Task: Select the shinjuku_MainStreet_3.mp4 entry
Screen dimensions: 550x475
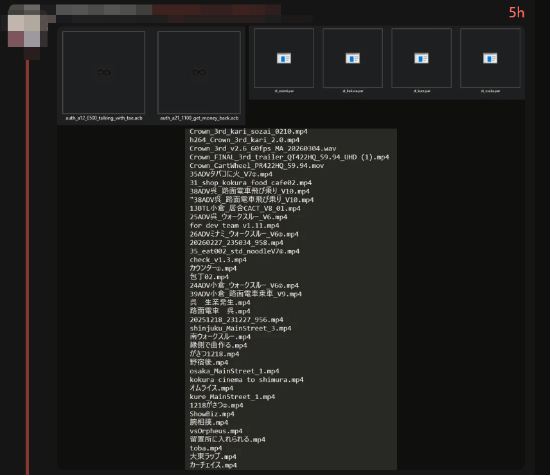Action: pyautogui.click(x=240, y=328)
